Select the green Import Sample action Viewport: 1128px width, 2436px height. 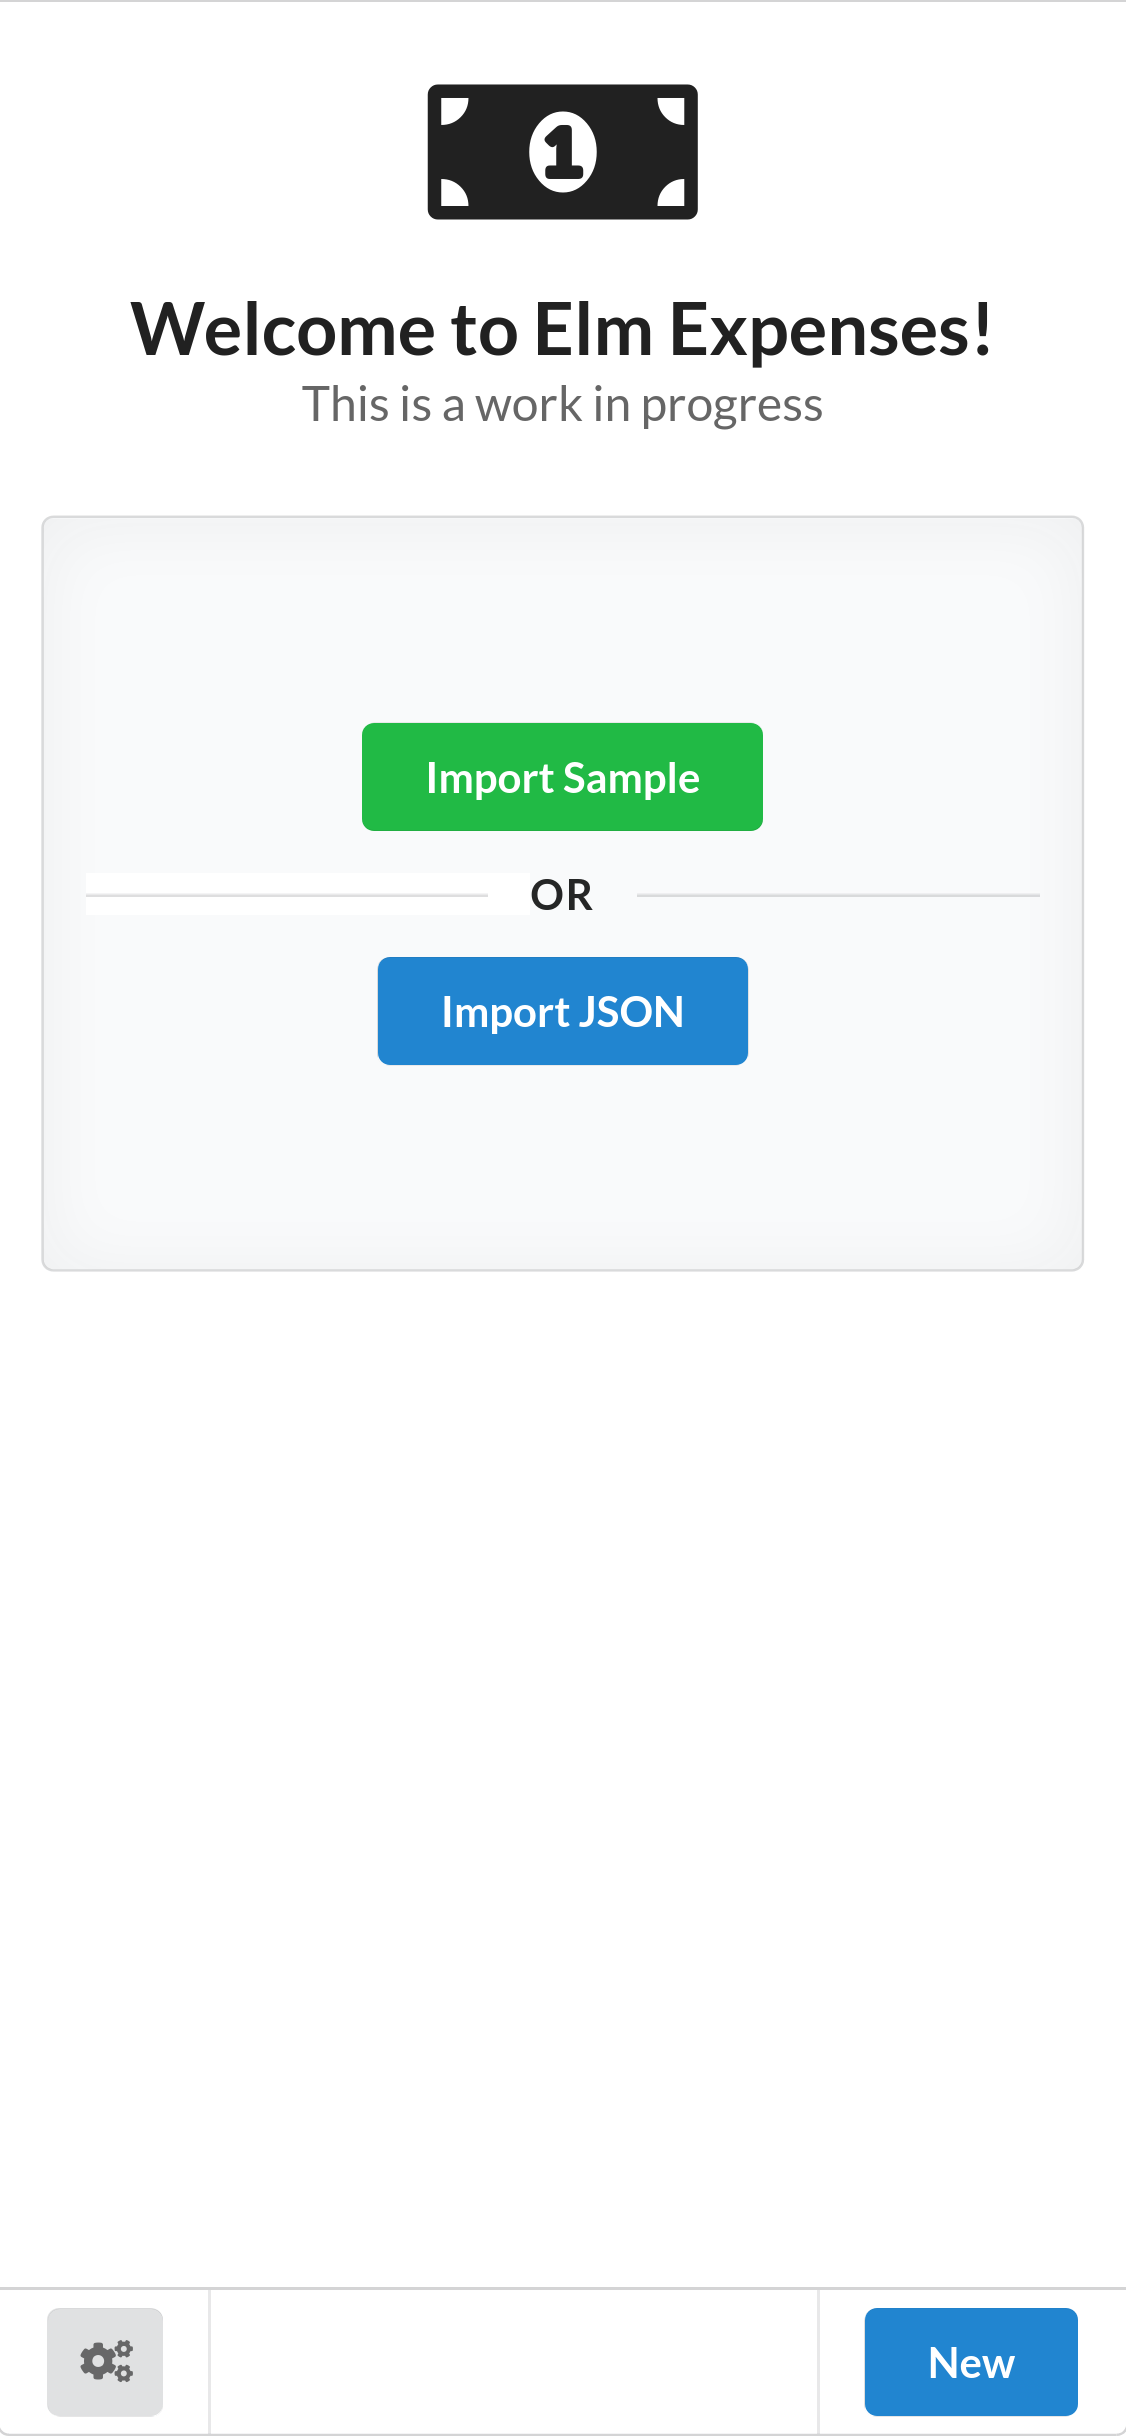click(x=562, y=776)
